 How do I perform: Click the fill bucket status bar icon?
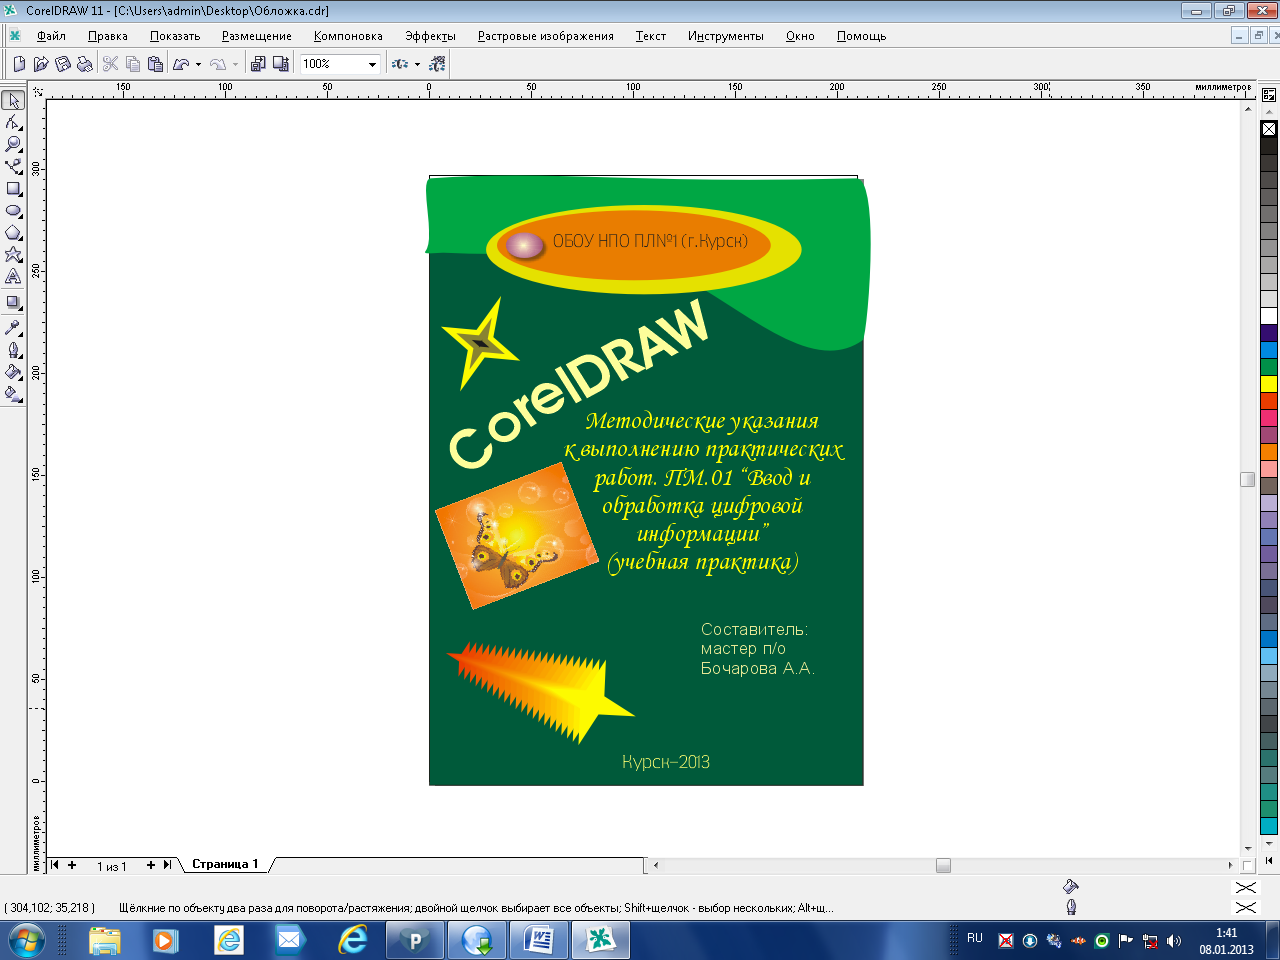click(x=1071, y=886)
